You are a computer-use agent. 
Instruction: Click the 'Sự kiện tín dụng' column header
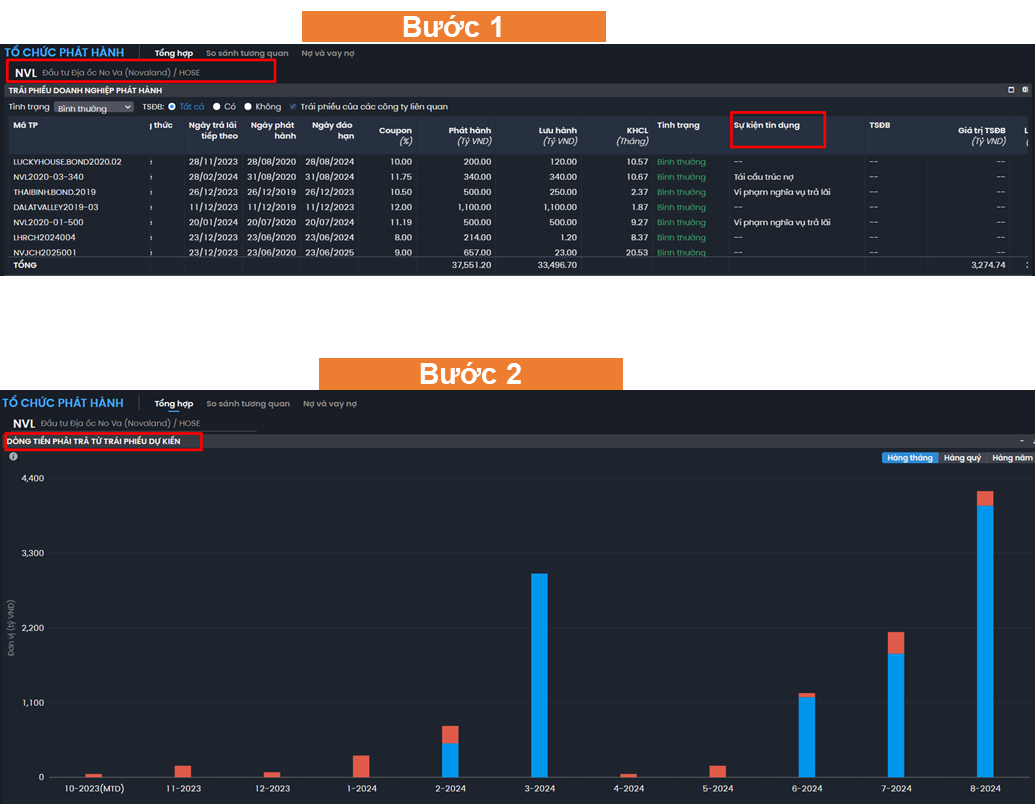(767, 126)
